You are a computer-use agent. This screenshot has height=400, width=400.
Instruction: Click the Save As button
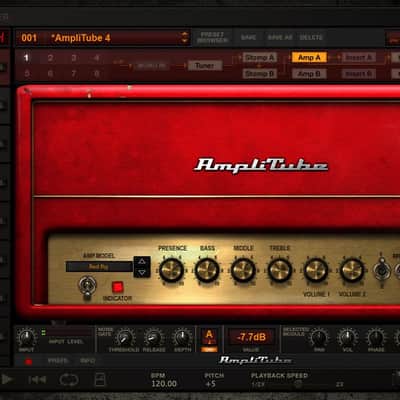[280, 37]
